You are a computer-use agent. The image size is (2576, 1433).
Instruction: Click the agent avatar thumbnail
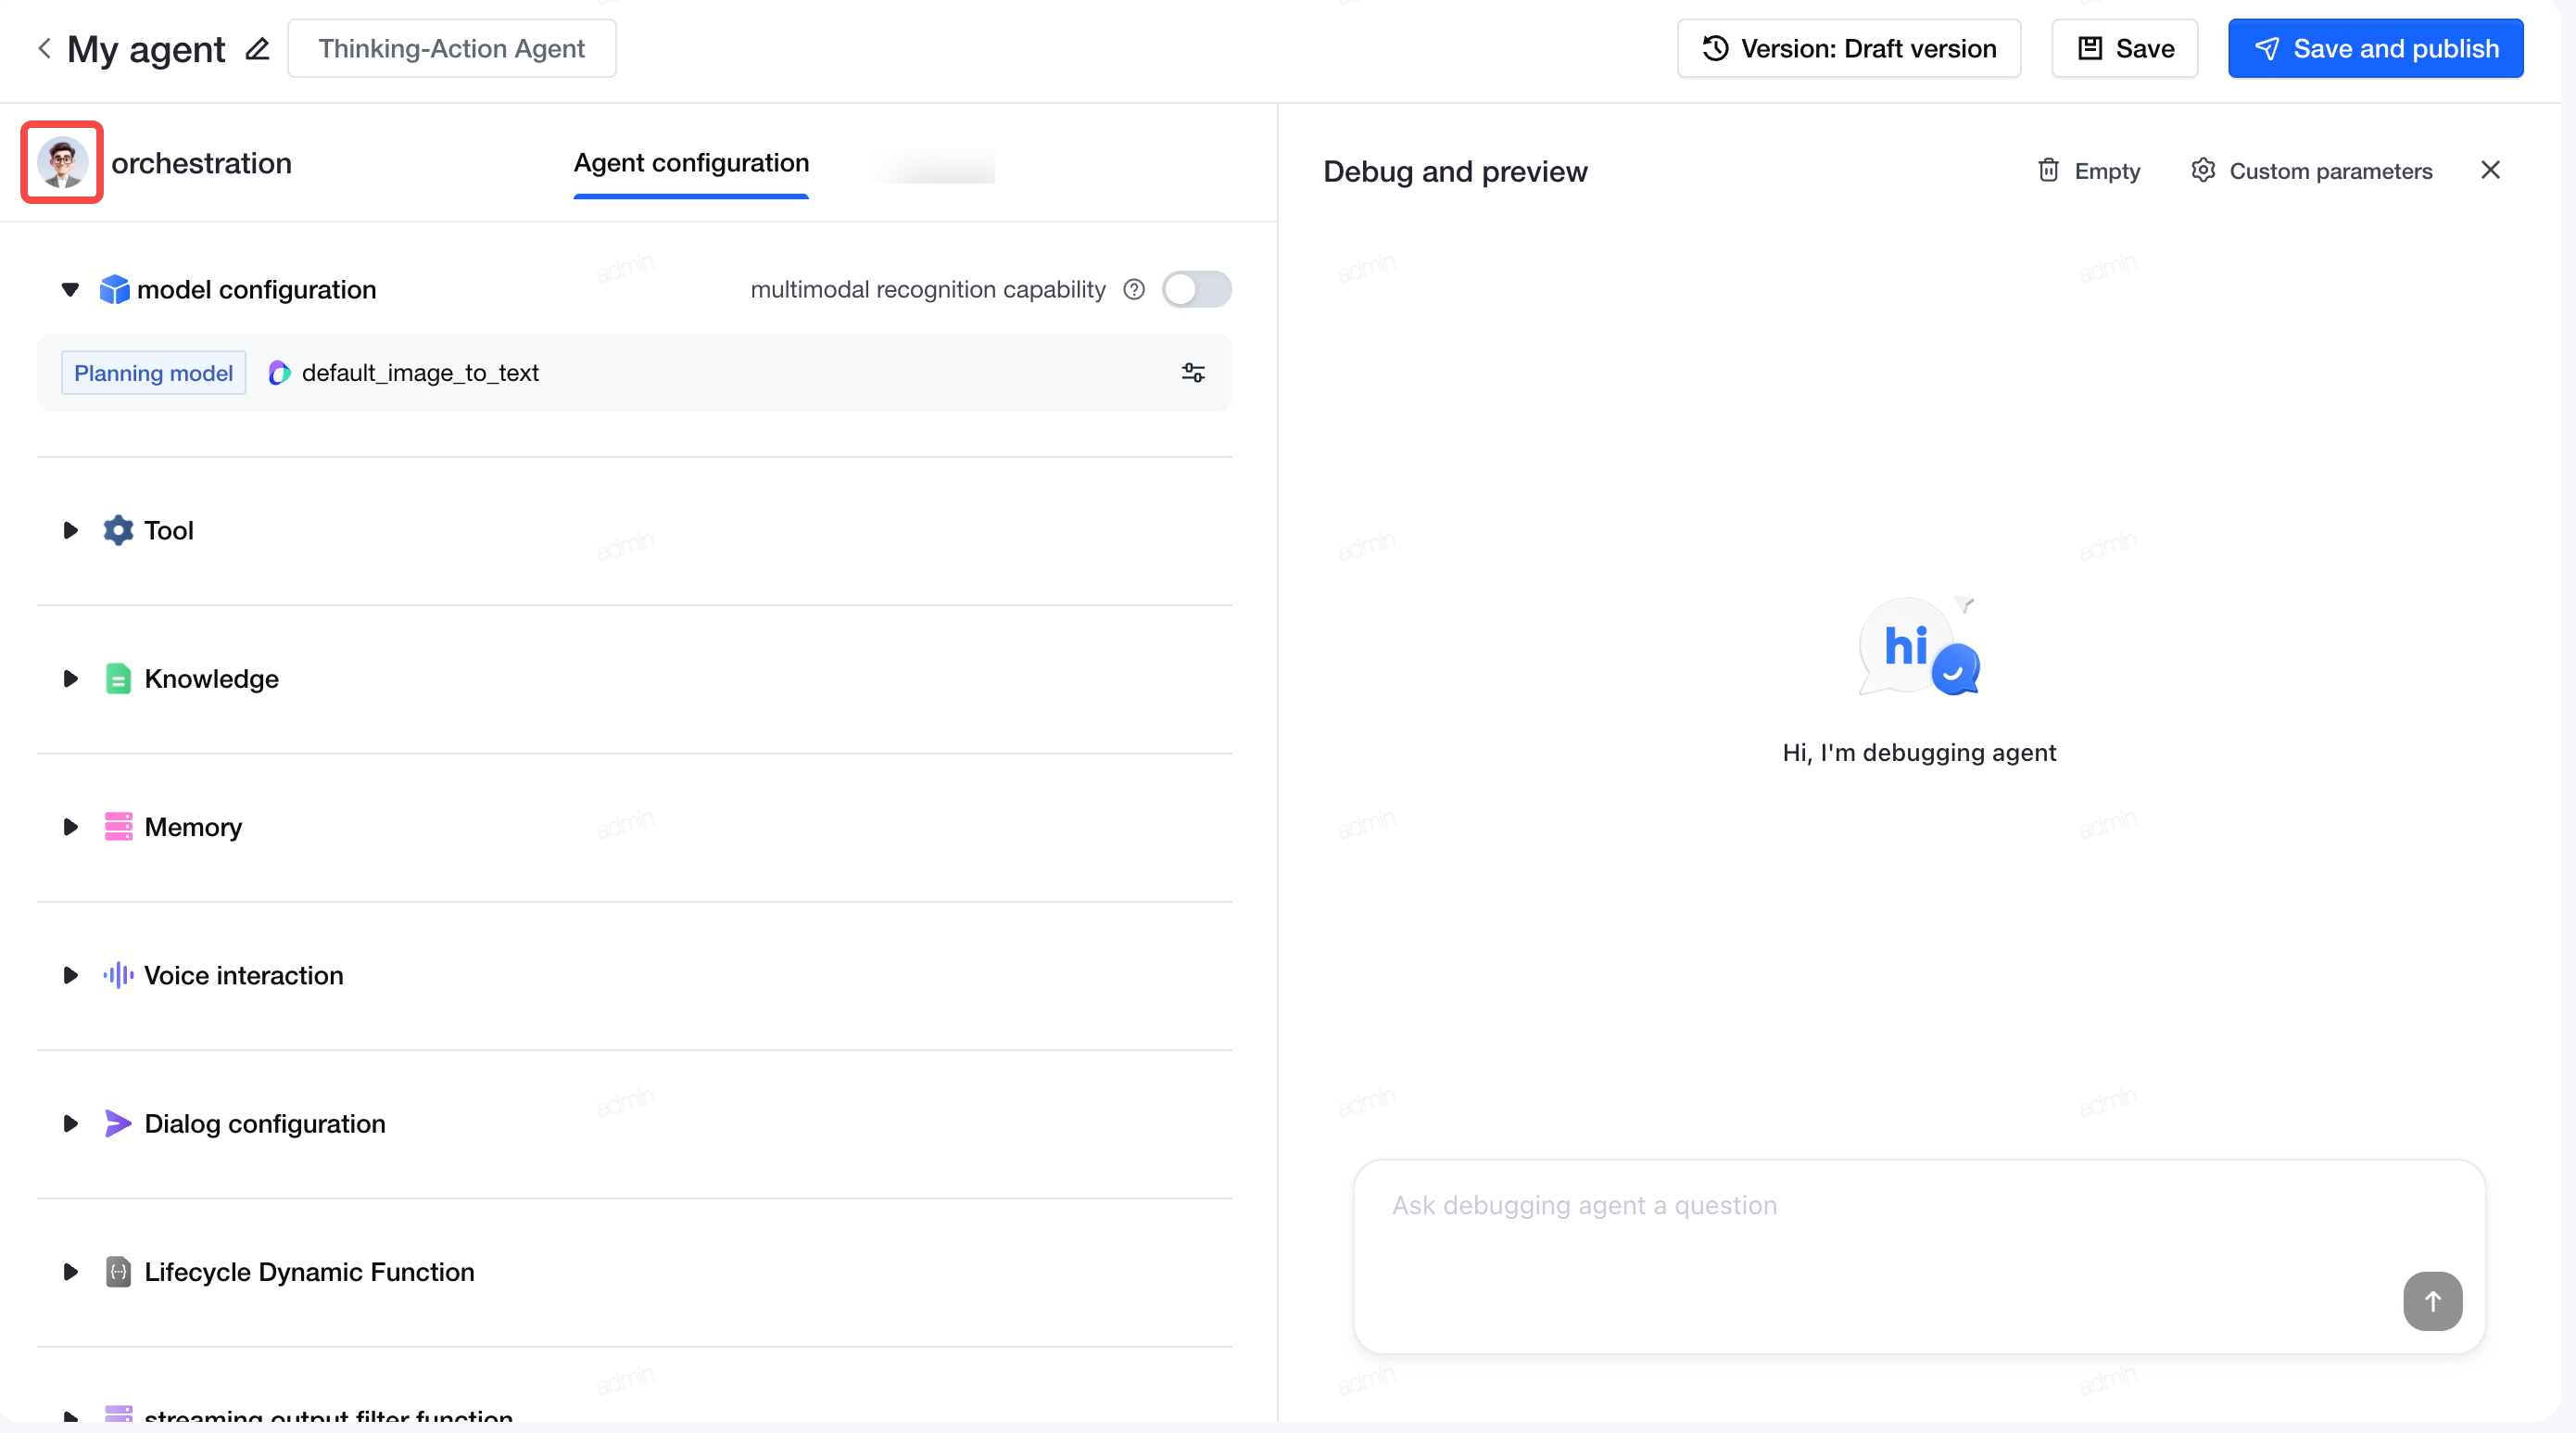point(62,162)
